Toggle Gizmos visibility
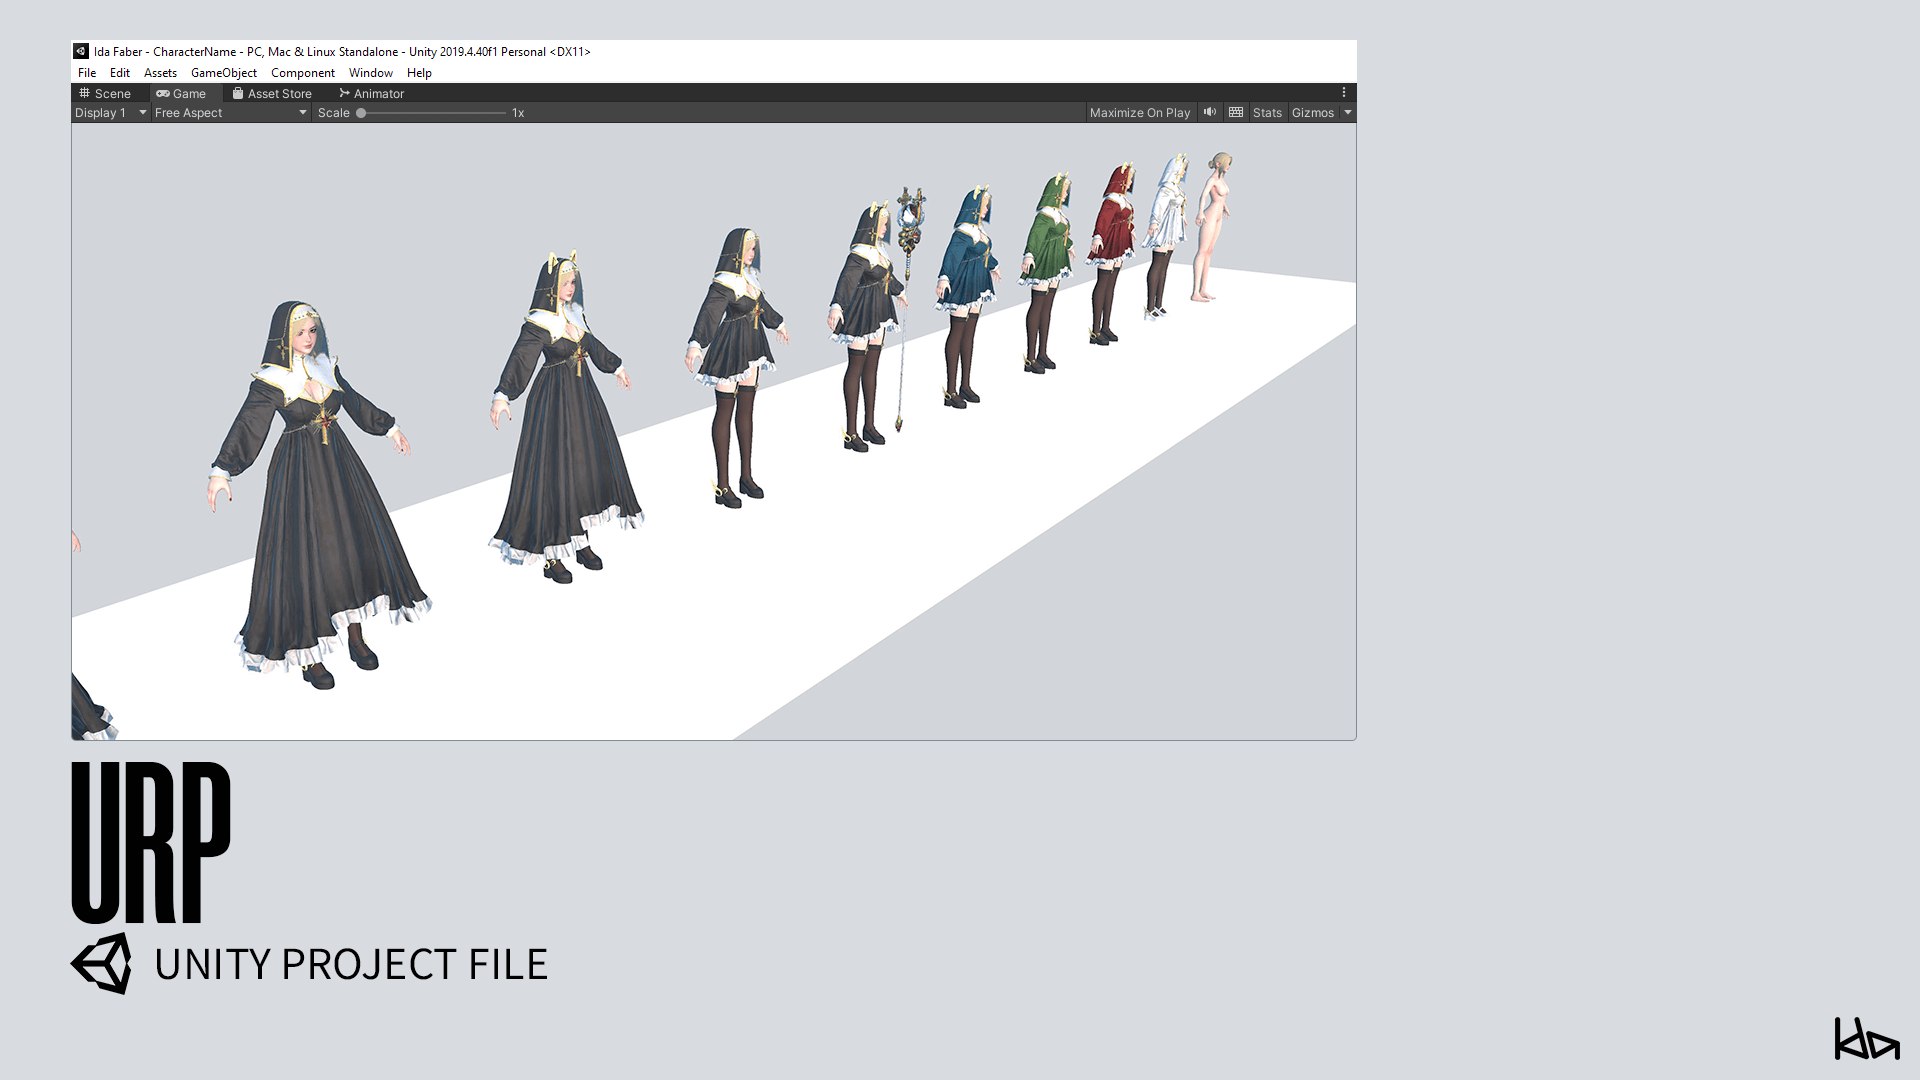 pyautogui.click(x=1312, y=113)
